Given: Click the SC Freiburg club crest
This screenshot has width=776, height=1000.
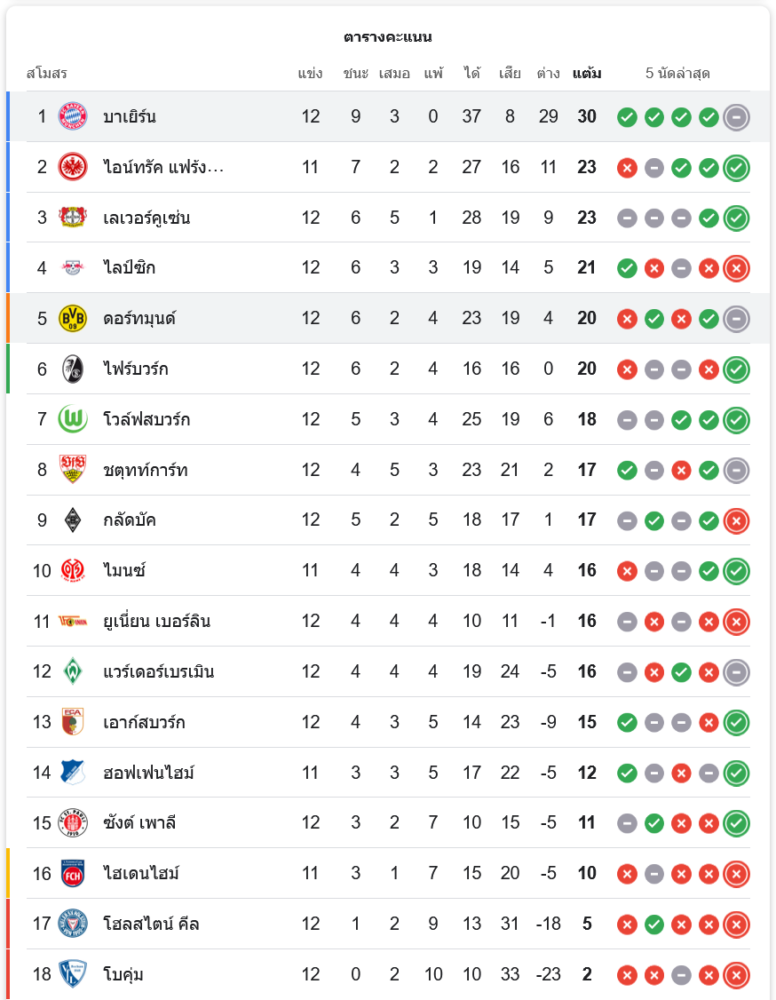Looking at the screenshot, I should point(73,368).
